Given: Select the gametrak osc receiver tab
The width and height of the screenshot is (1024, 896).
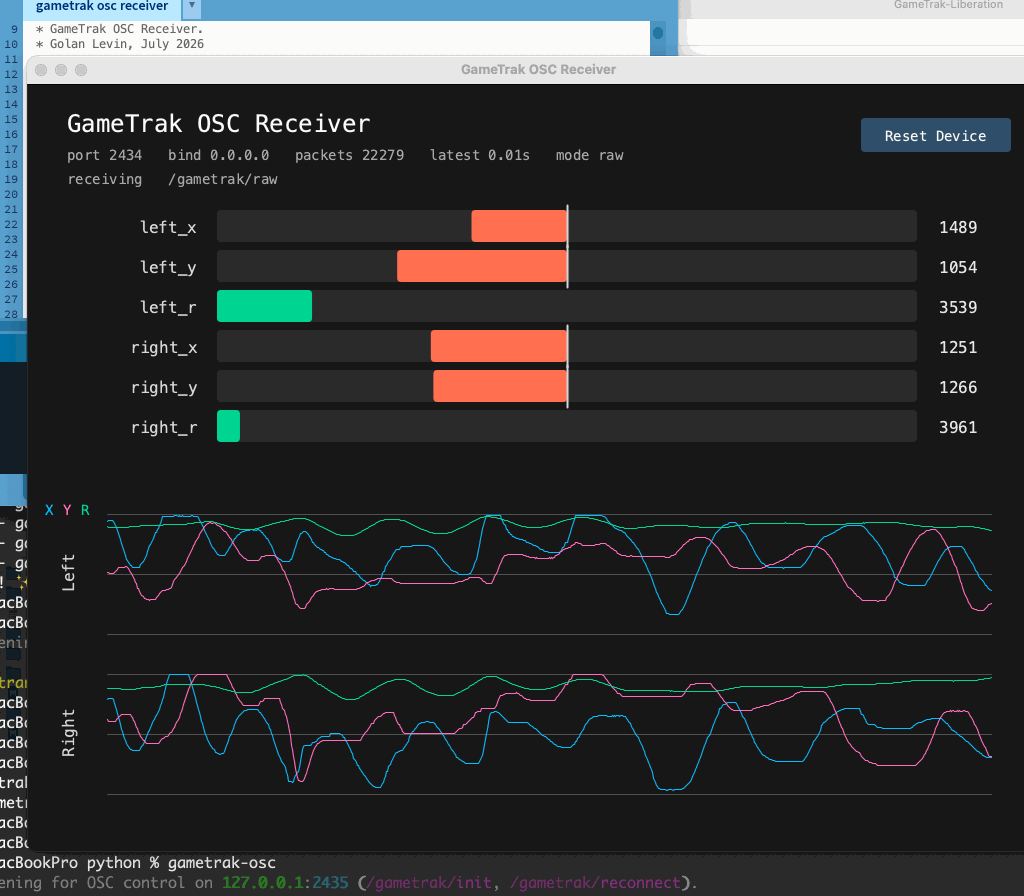Looking at the screenshot, I should (102, 7).
